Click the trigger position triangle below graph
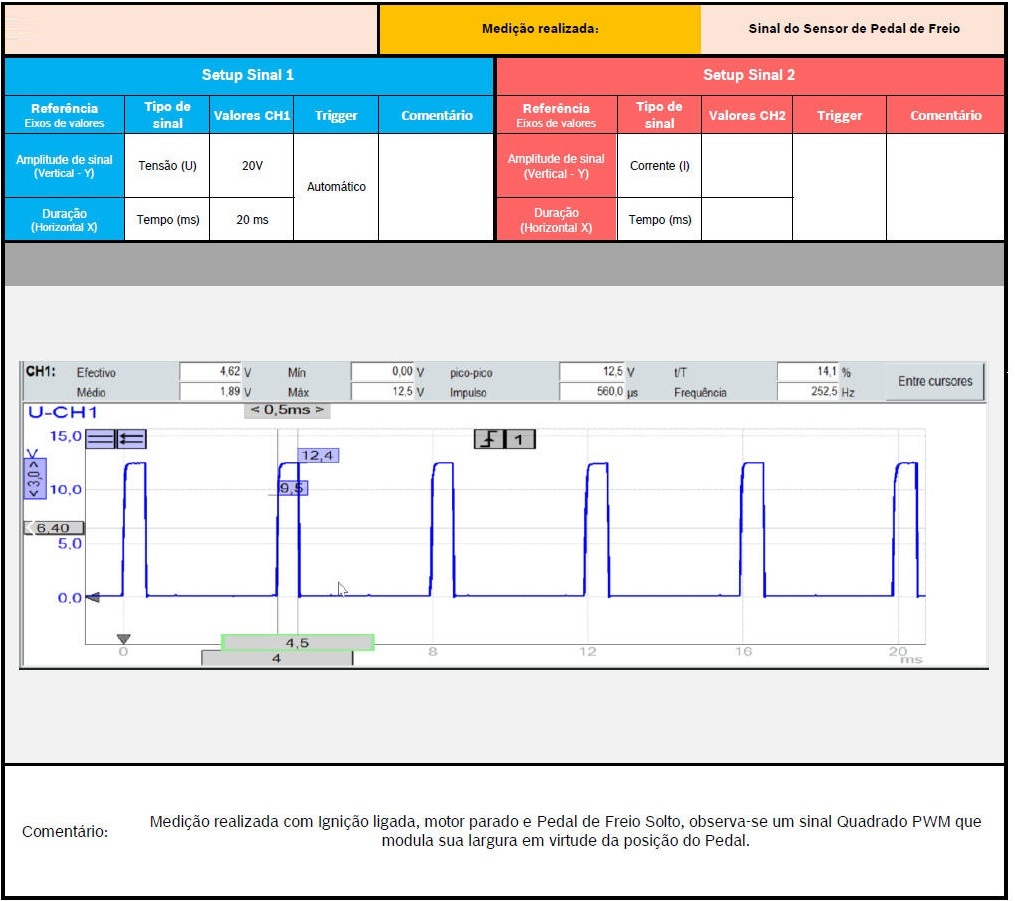The height and width of the screenshot is (901, 1015). tap(123, 638)
